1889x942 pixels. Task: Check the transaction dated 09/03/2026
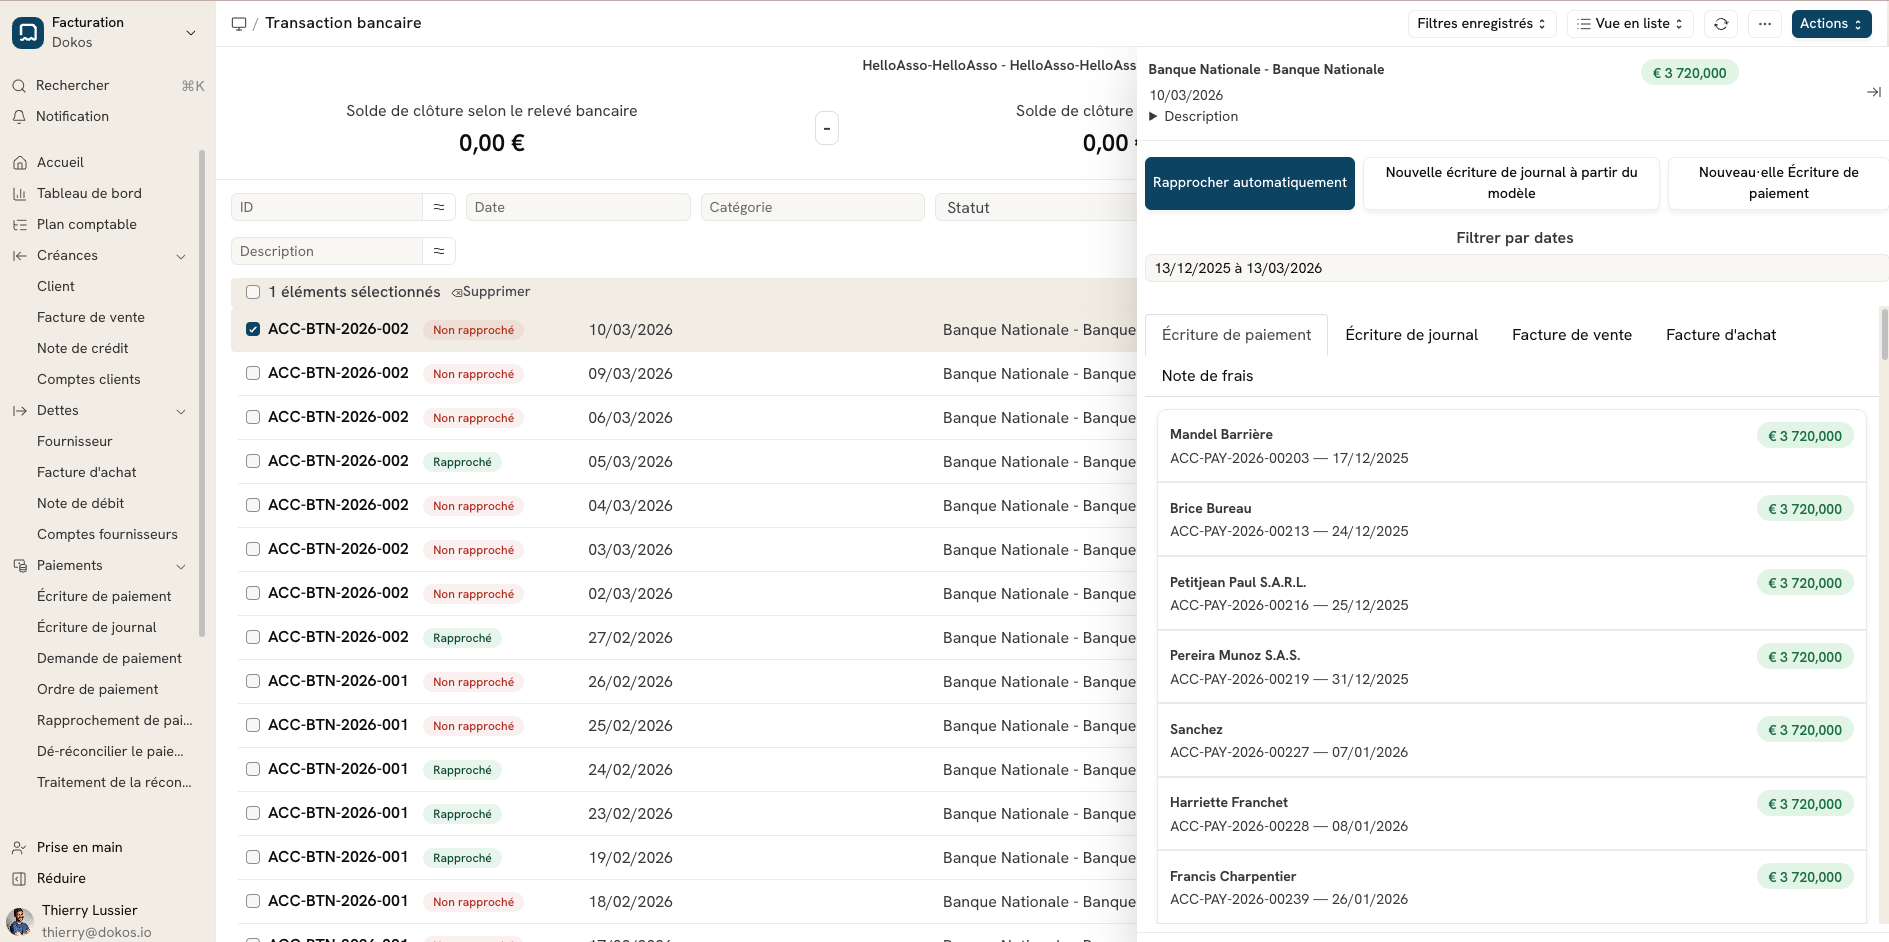tap(253, 373)
